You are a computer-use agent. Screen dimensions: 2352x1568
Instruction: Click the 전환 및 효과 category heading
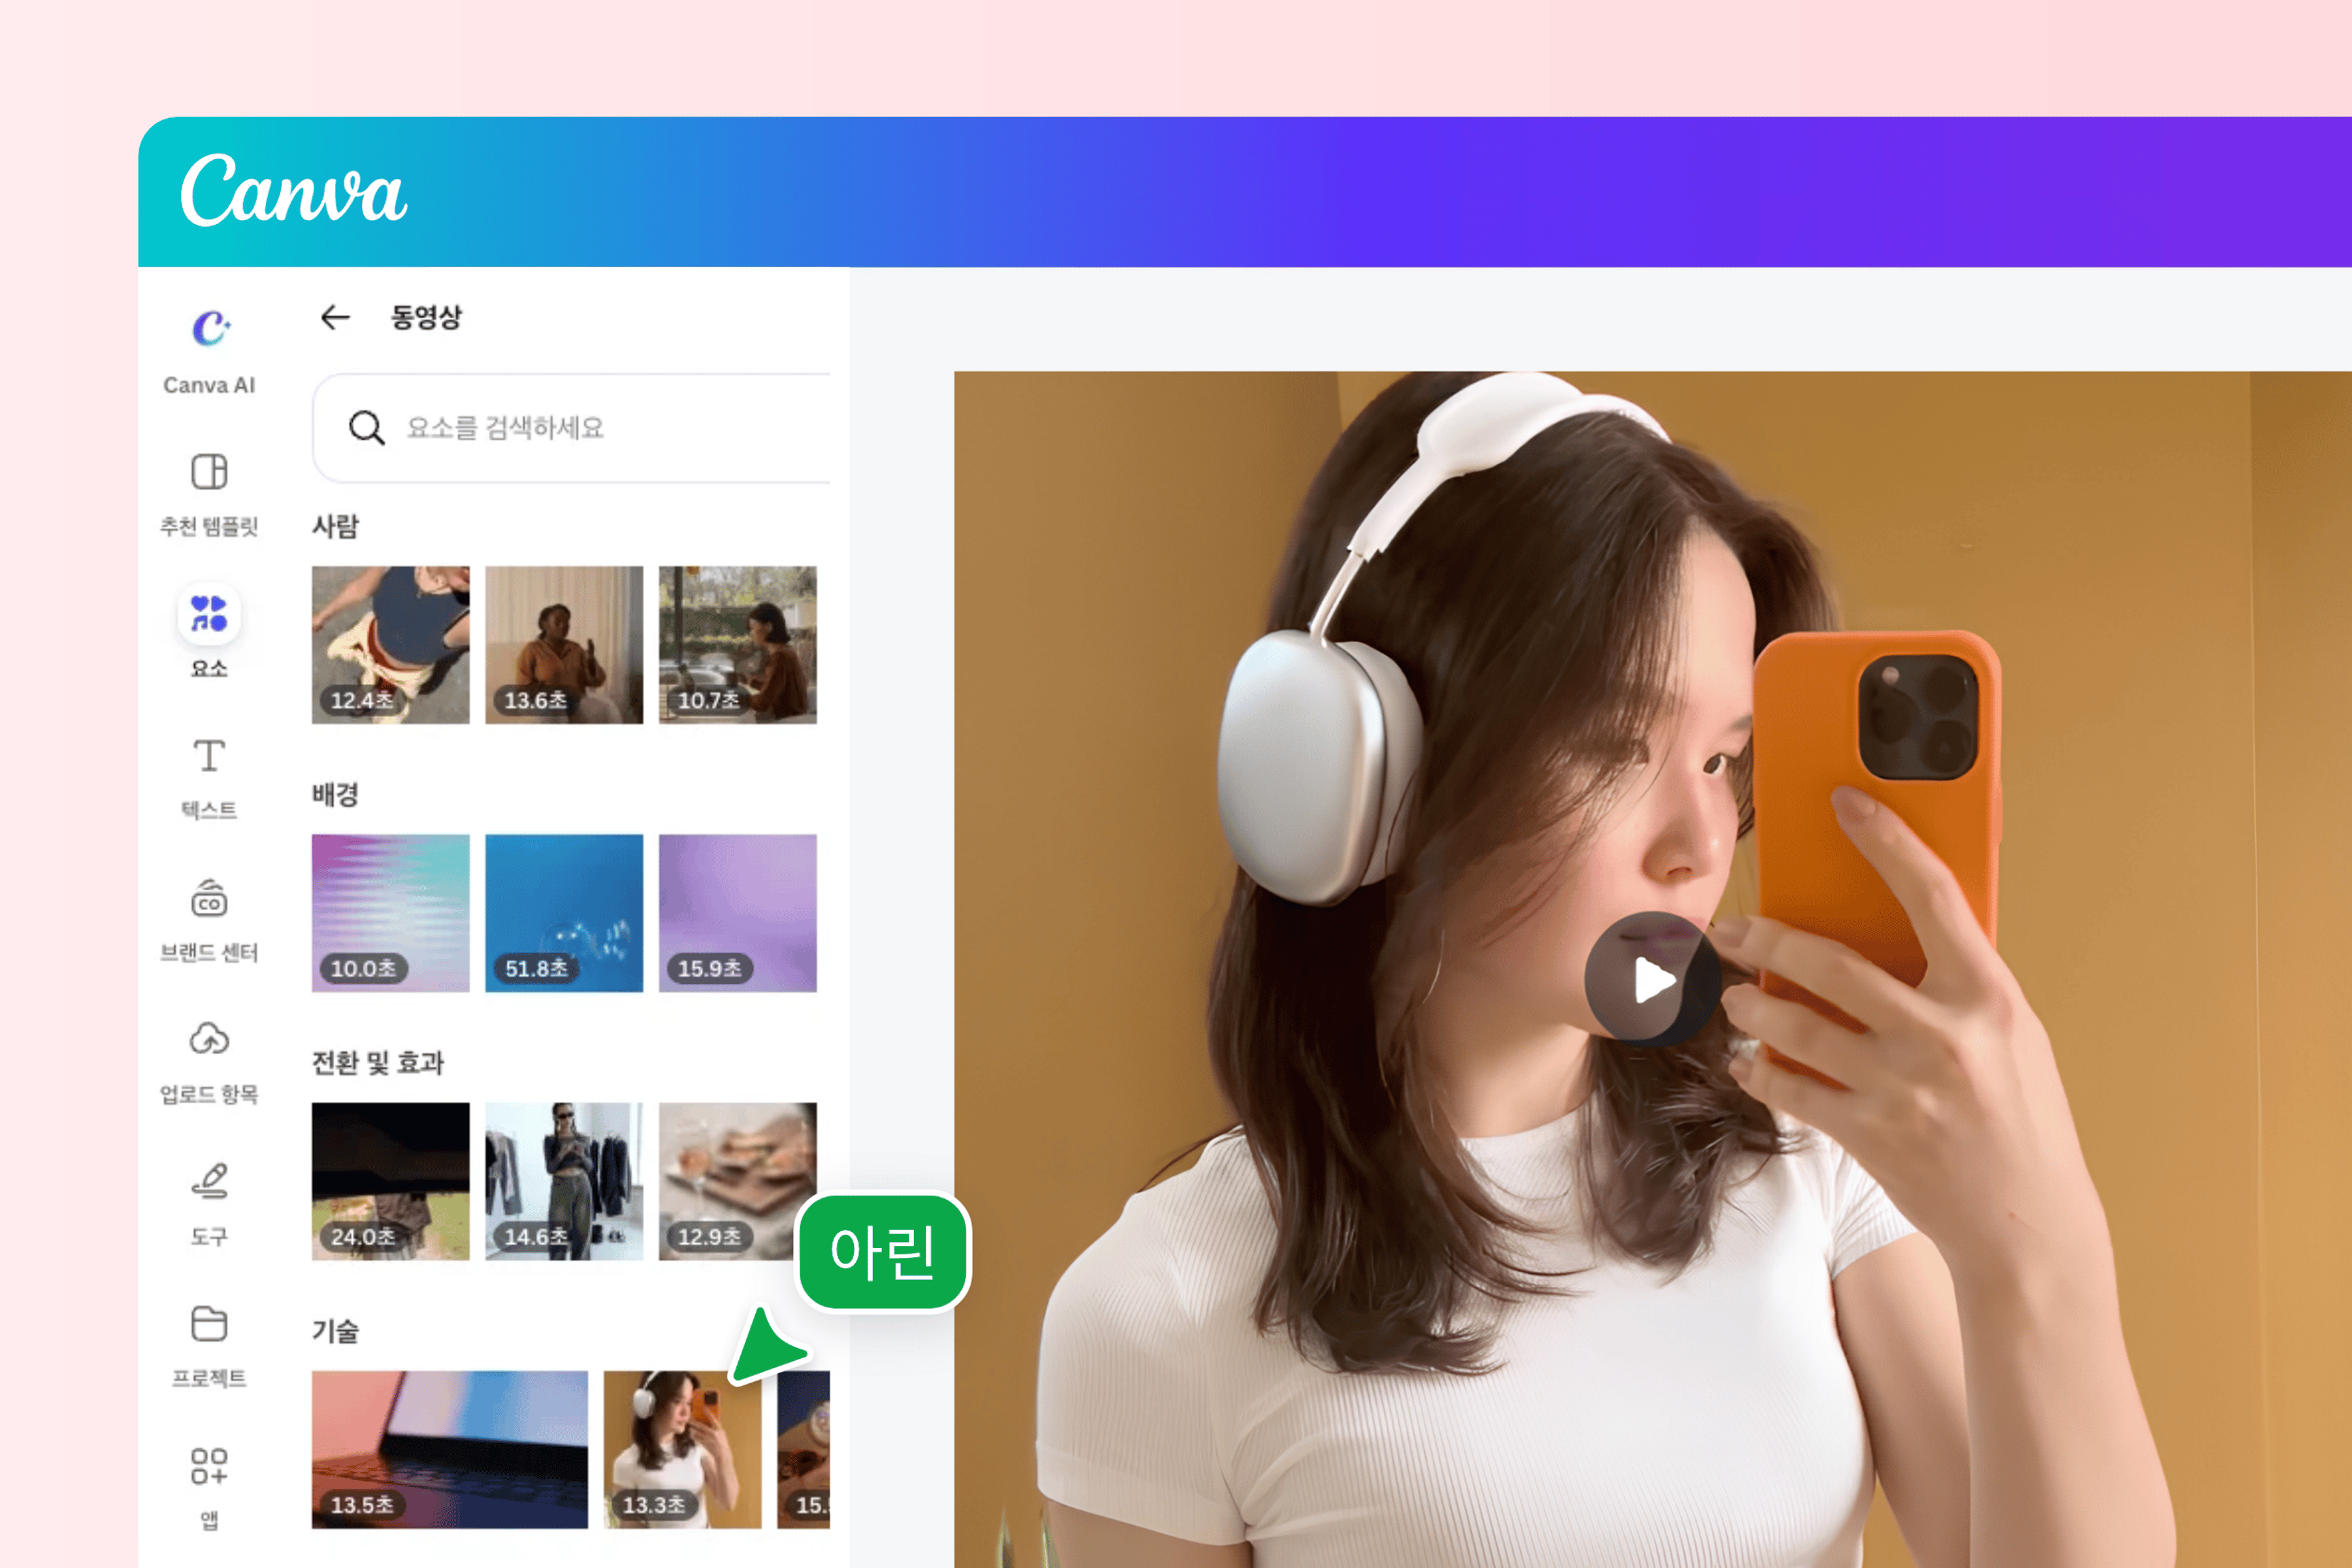pyautogui.click(x=377, y=1062)
